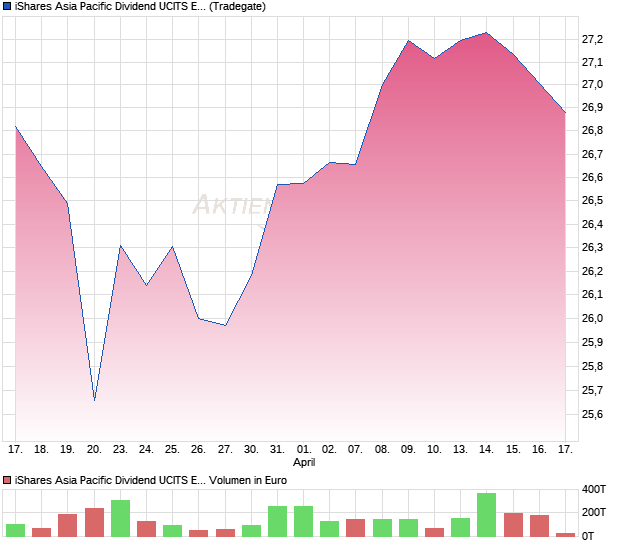
Task: Click the 0T volume axis label
Action: click(x=588, y=537)
